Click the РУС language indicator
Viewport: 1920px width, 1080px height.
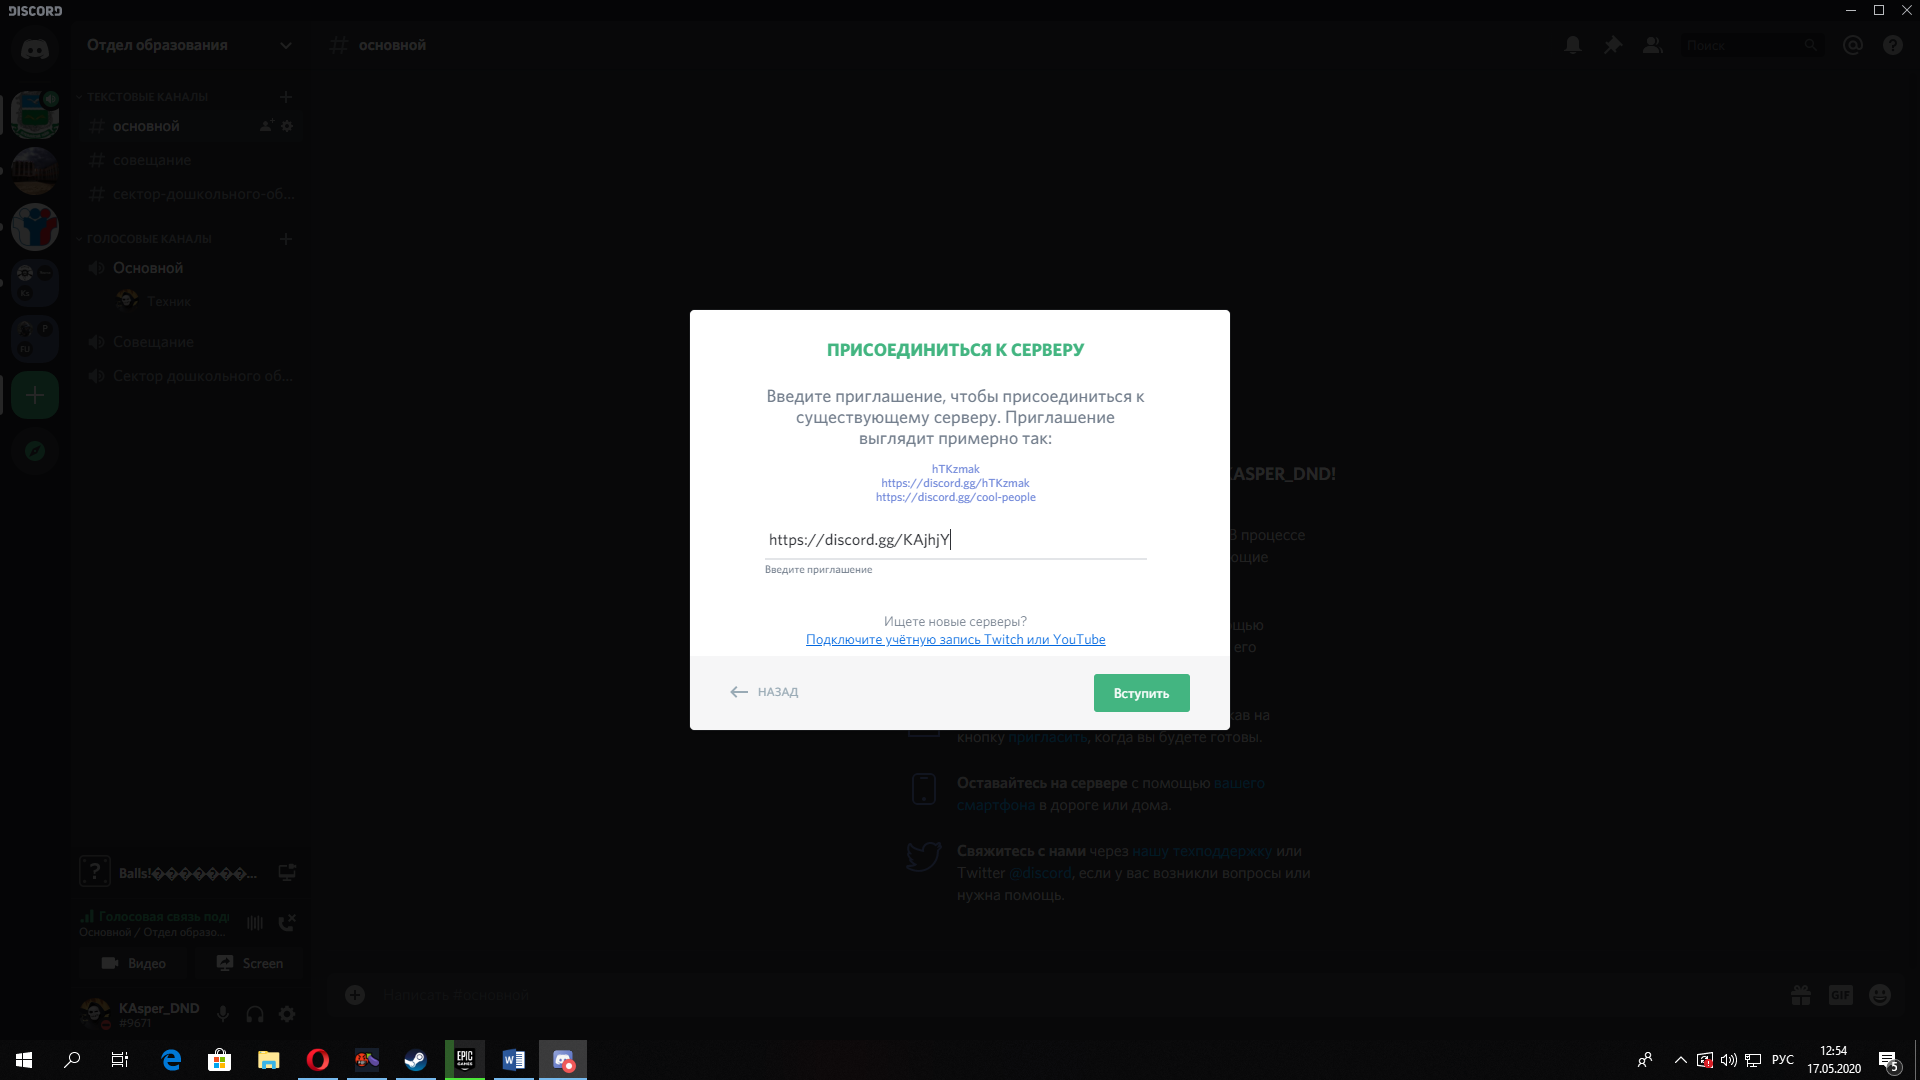click(x=1783, y=1060)
